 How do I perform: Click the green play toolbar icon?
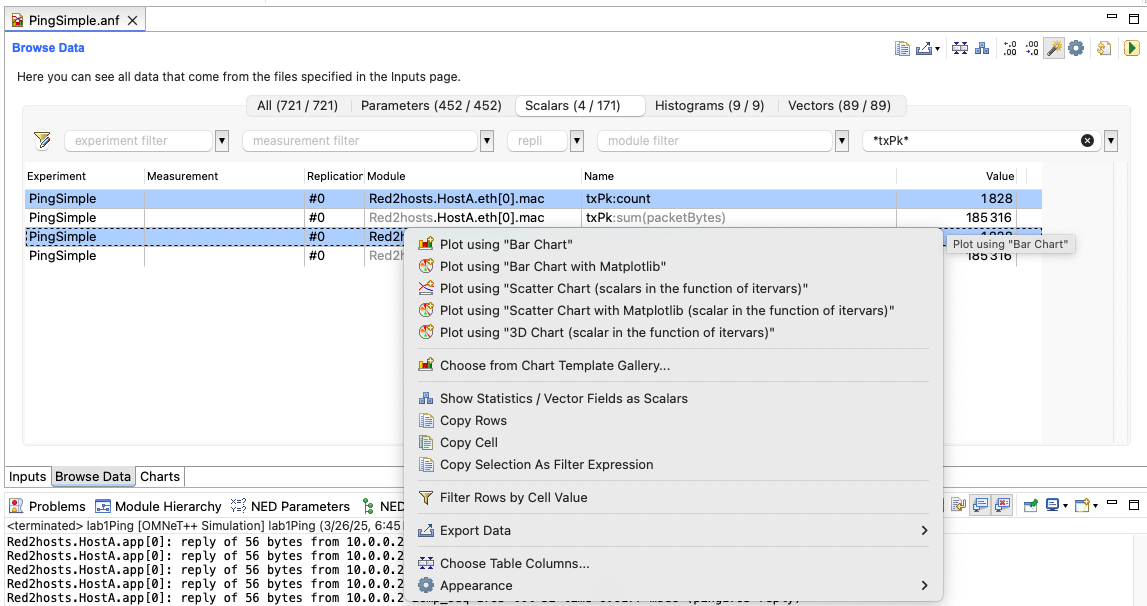click(1132, 48)
